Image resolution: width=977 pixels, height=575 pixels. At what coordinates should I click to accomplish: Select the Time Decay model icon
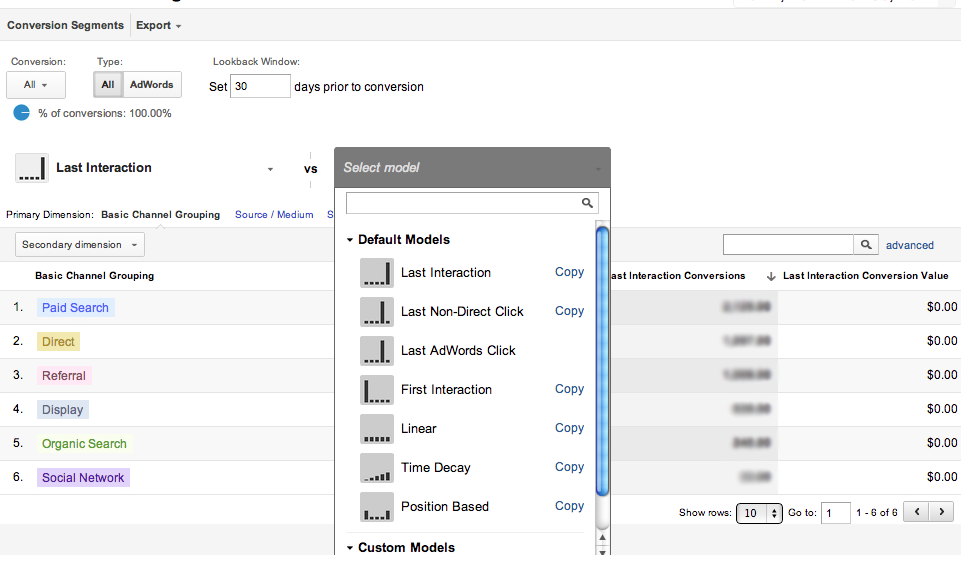(x=376, y=468)
